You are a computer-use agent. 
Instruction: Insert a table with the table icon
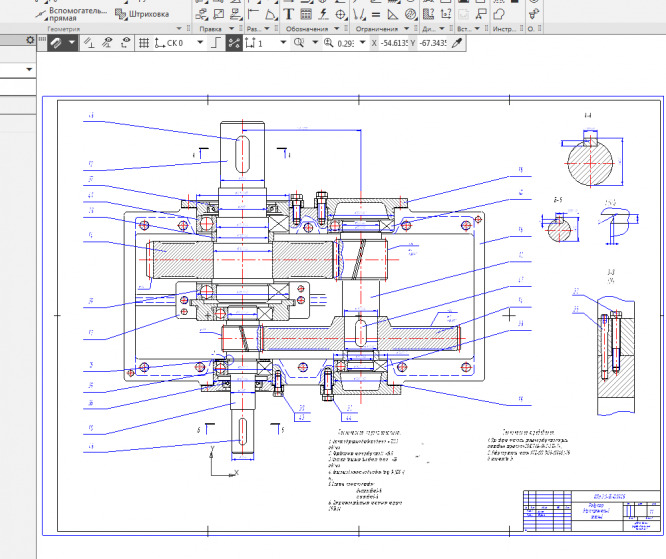click(306, 15)
